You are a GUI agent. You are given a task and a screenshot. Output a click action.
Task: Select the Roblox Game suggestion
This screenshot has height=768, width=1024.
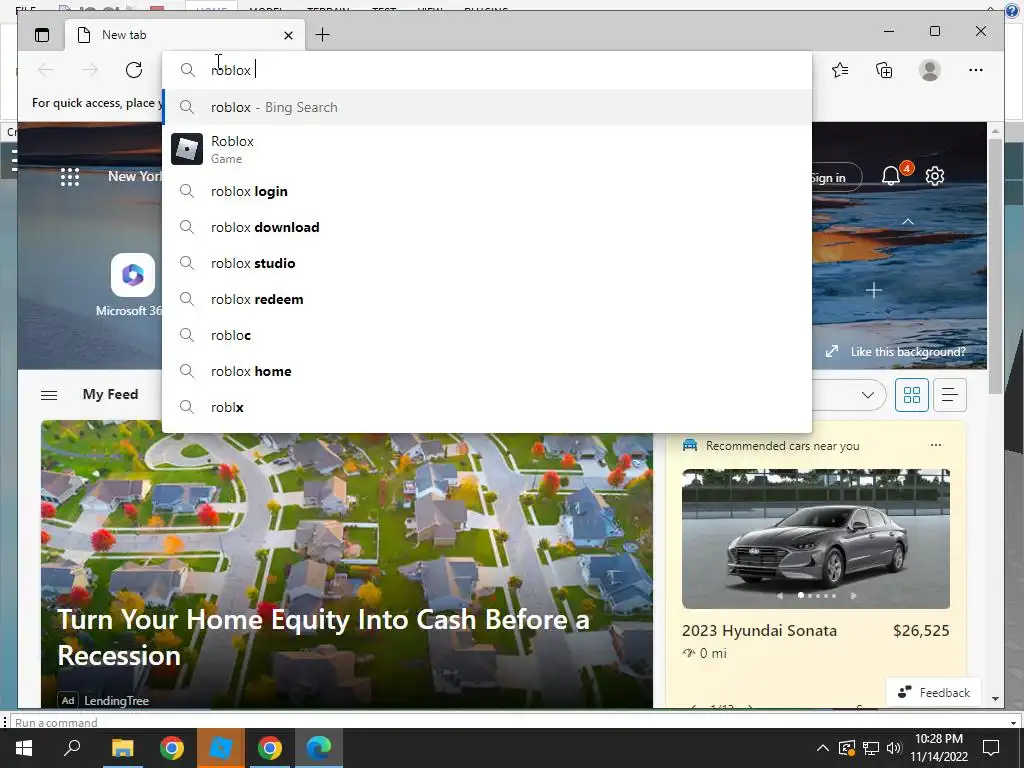487,149
